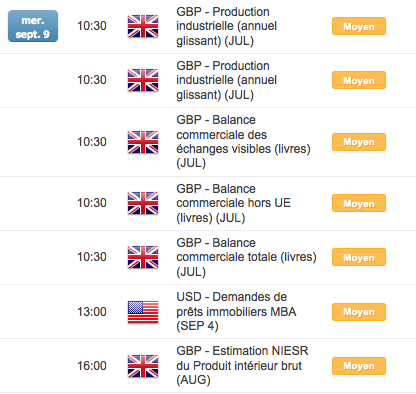Click Moyen badge for Balance commerciale totale
The width and height of the screenshot is (416, 394).
[x=359, y=257]
